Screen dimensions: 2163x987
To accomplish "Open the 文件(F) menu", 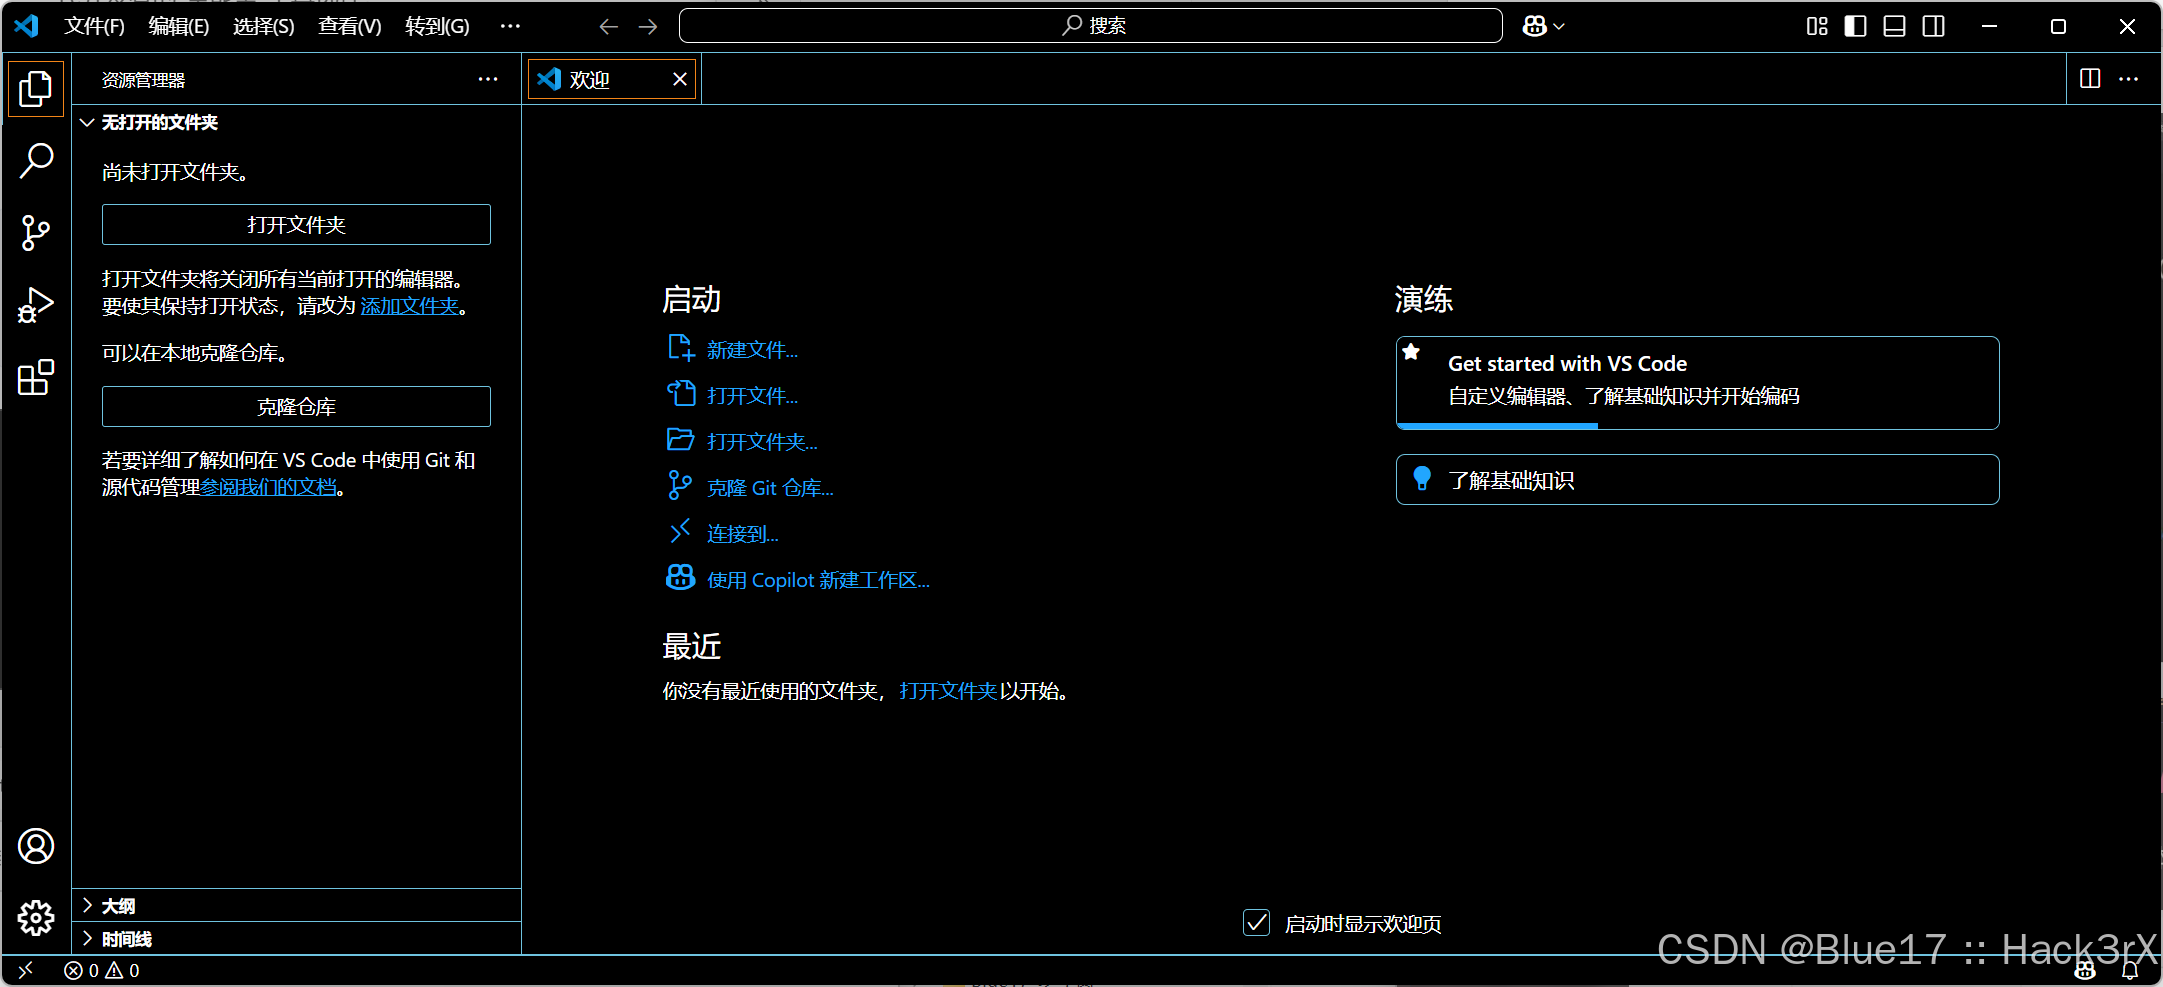I will pyautogui.click(x=94, y=26).
